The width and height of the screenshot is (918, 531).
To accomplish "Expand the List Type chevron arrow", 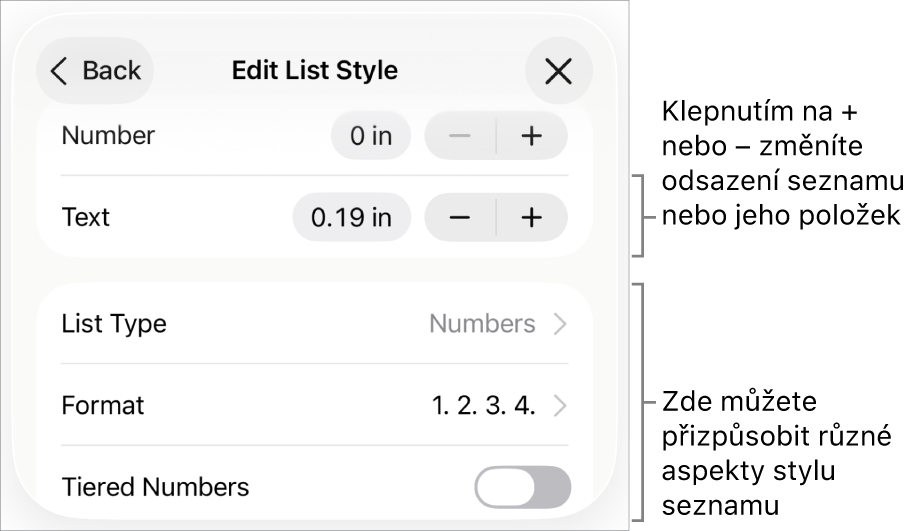I will [x=560, y=324].
